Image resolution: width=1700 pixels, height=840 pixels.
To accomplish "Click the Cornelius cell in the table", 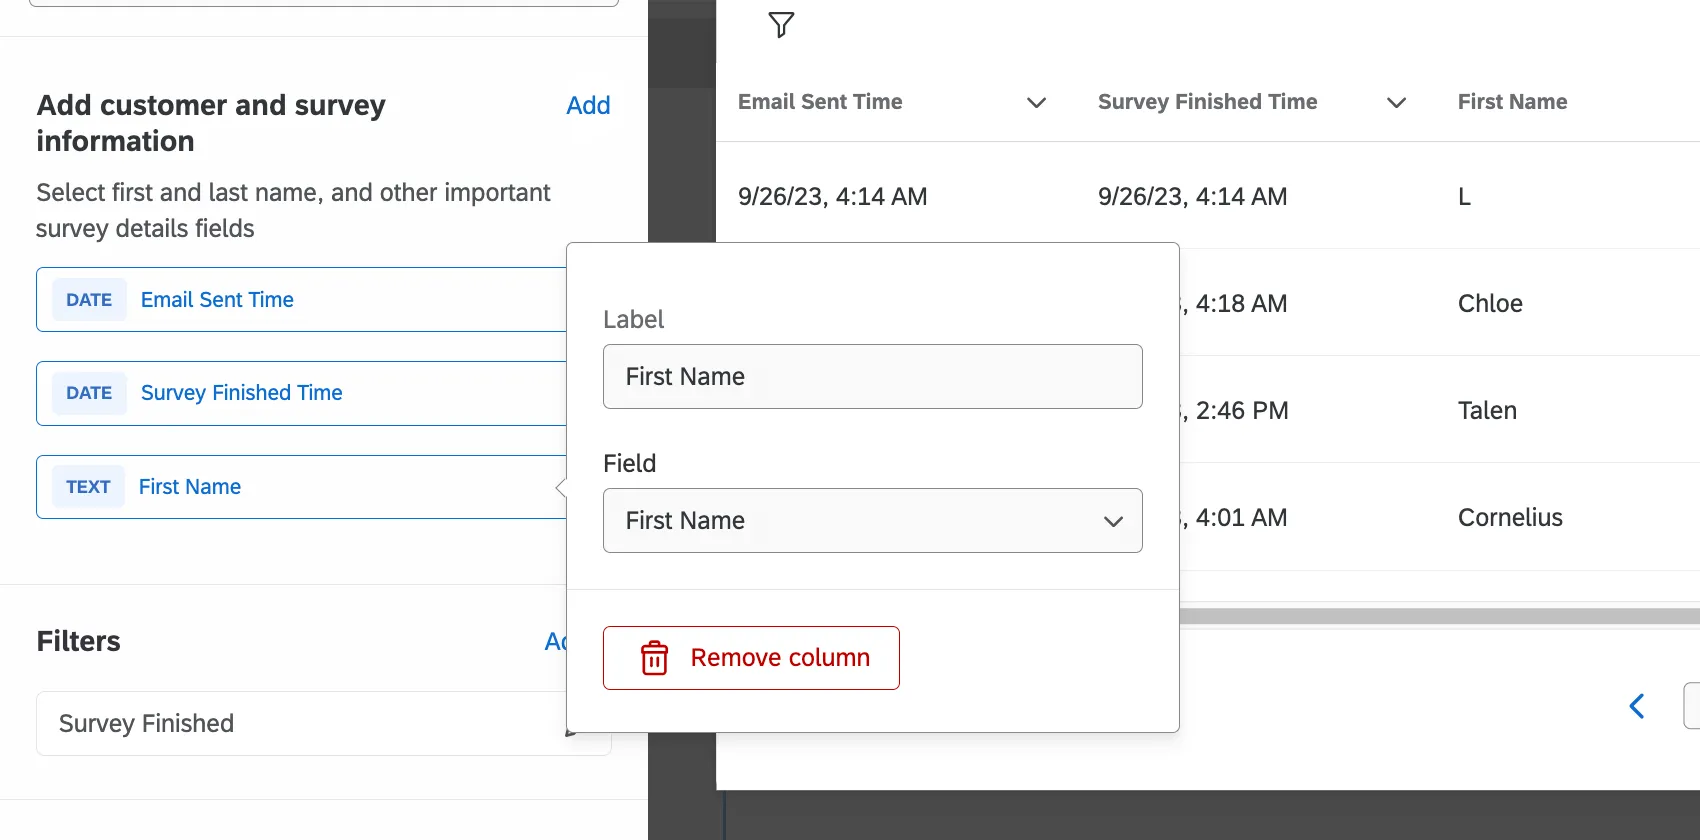I will click(1510, 518).
